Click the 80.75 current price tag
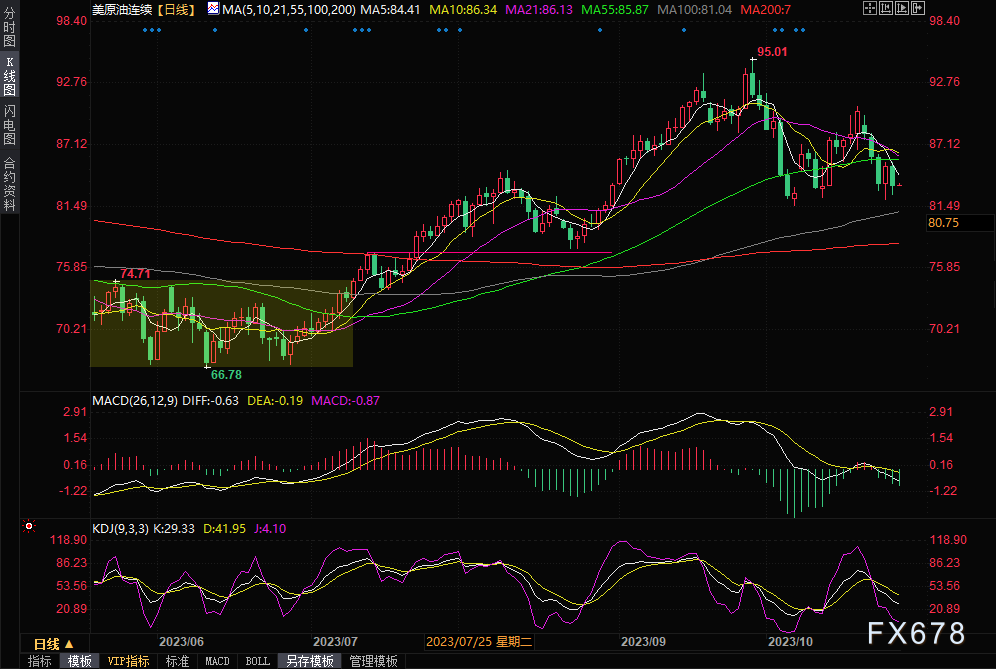Image resolution: width=996 pixels, height=669 pixels. [943, 223]
